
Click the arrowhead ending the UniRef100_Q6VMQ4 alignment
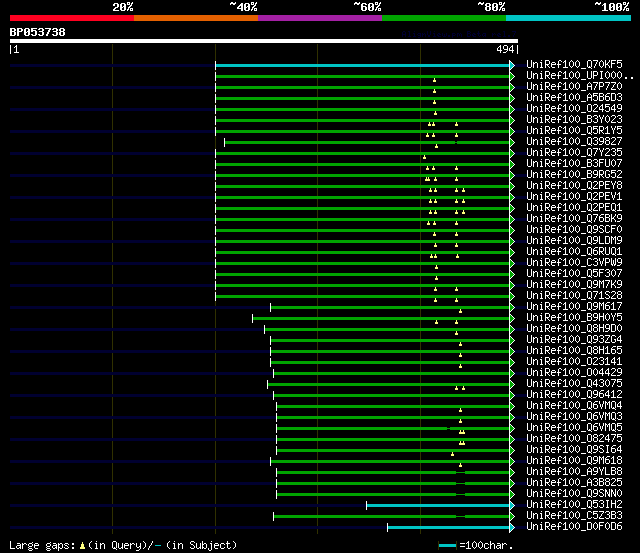pos(512,407)
